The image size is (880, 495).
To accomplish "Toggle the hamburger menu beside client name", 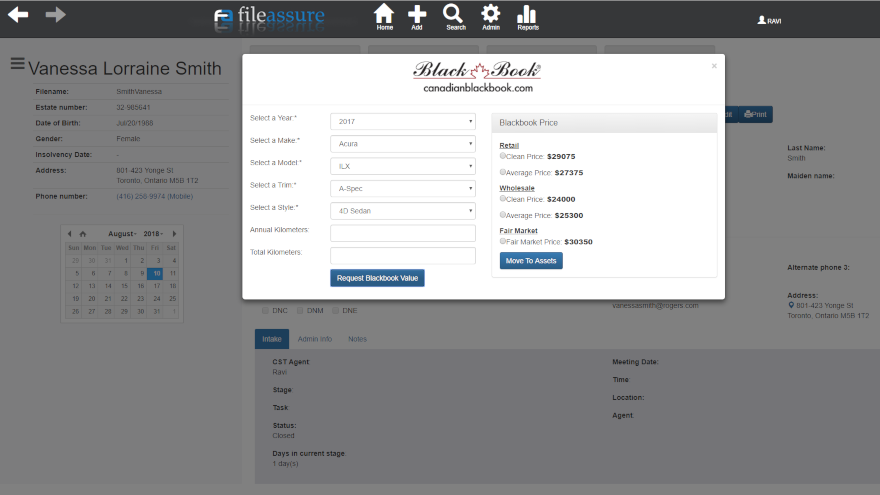I will 17,64.
